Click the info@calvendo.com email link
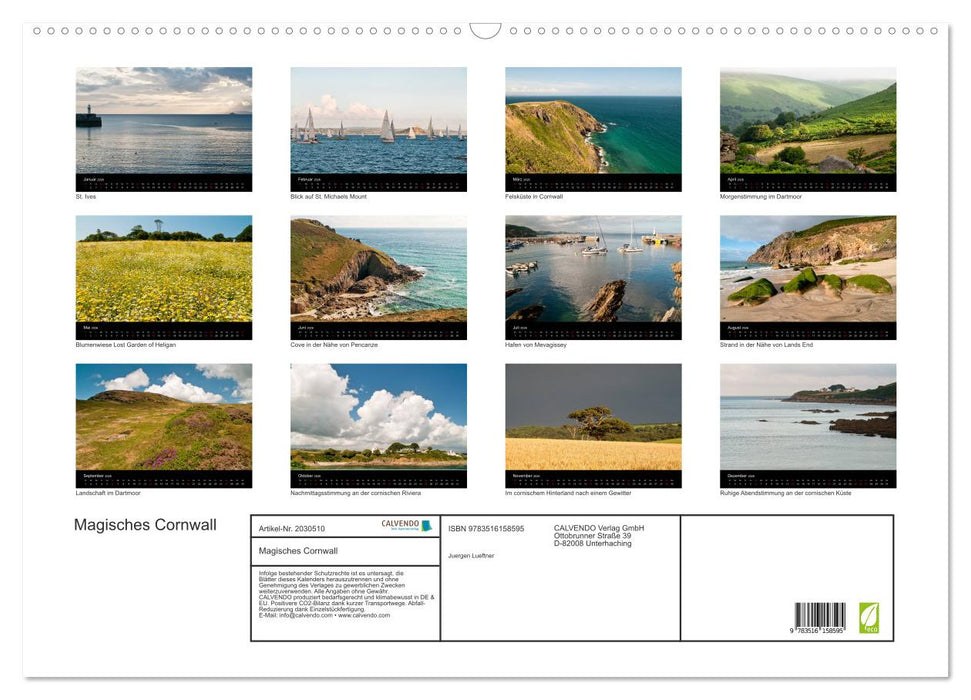 point(304,616)
